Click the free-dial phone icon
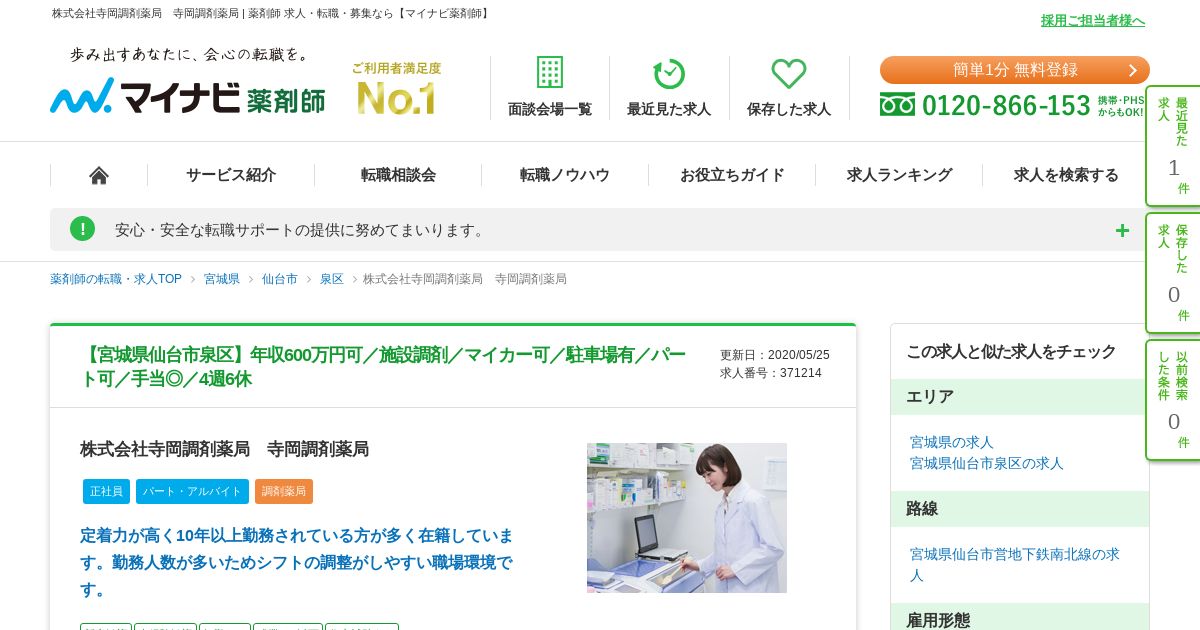This screenshot has width=1200, height=630. tap(897, 105)
